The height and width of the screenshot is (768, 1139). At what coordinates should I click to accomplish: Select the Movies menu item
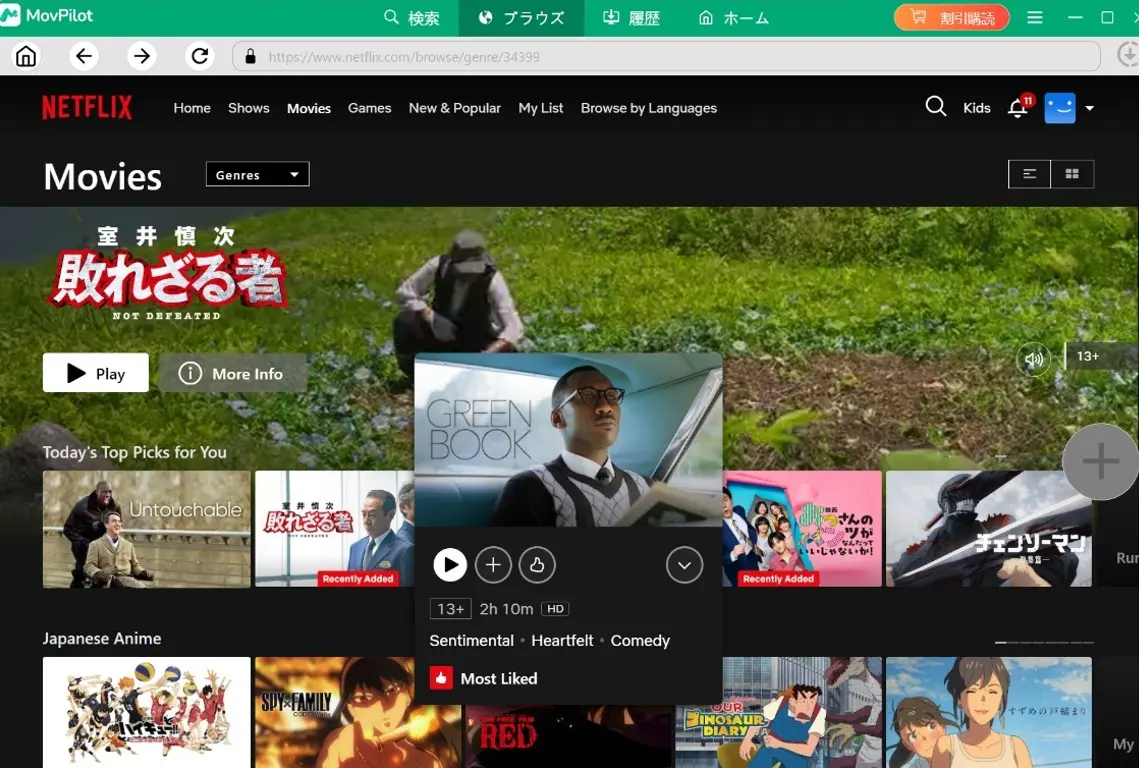[x=309, y=108]
